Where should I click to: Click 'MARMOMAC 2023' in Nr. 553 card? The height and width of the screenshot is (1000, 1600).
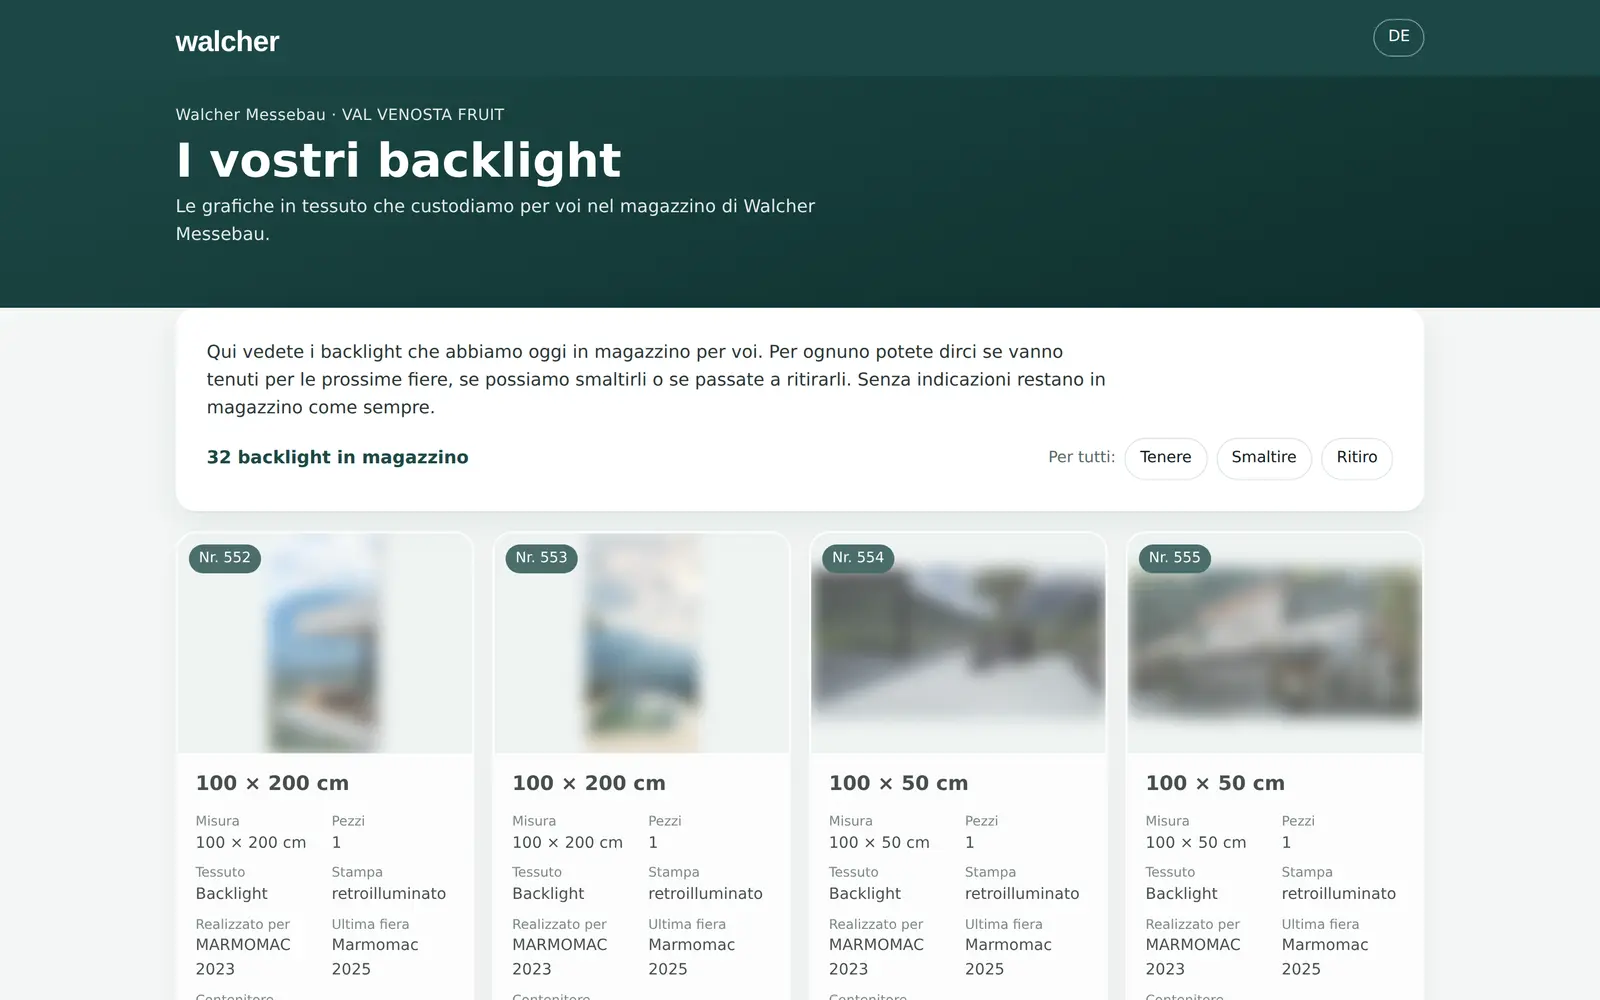[559, 957]
